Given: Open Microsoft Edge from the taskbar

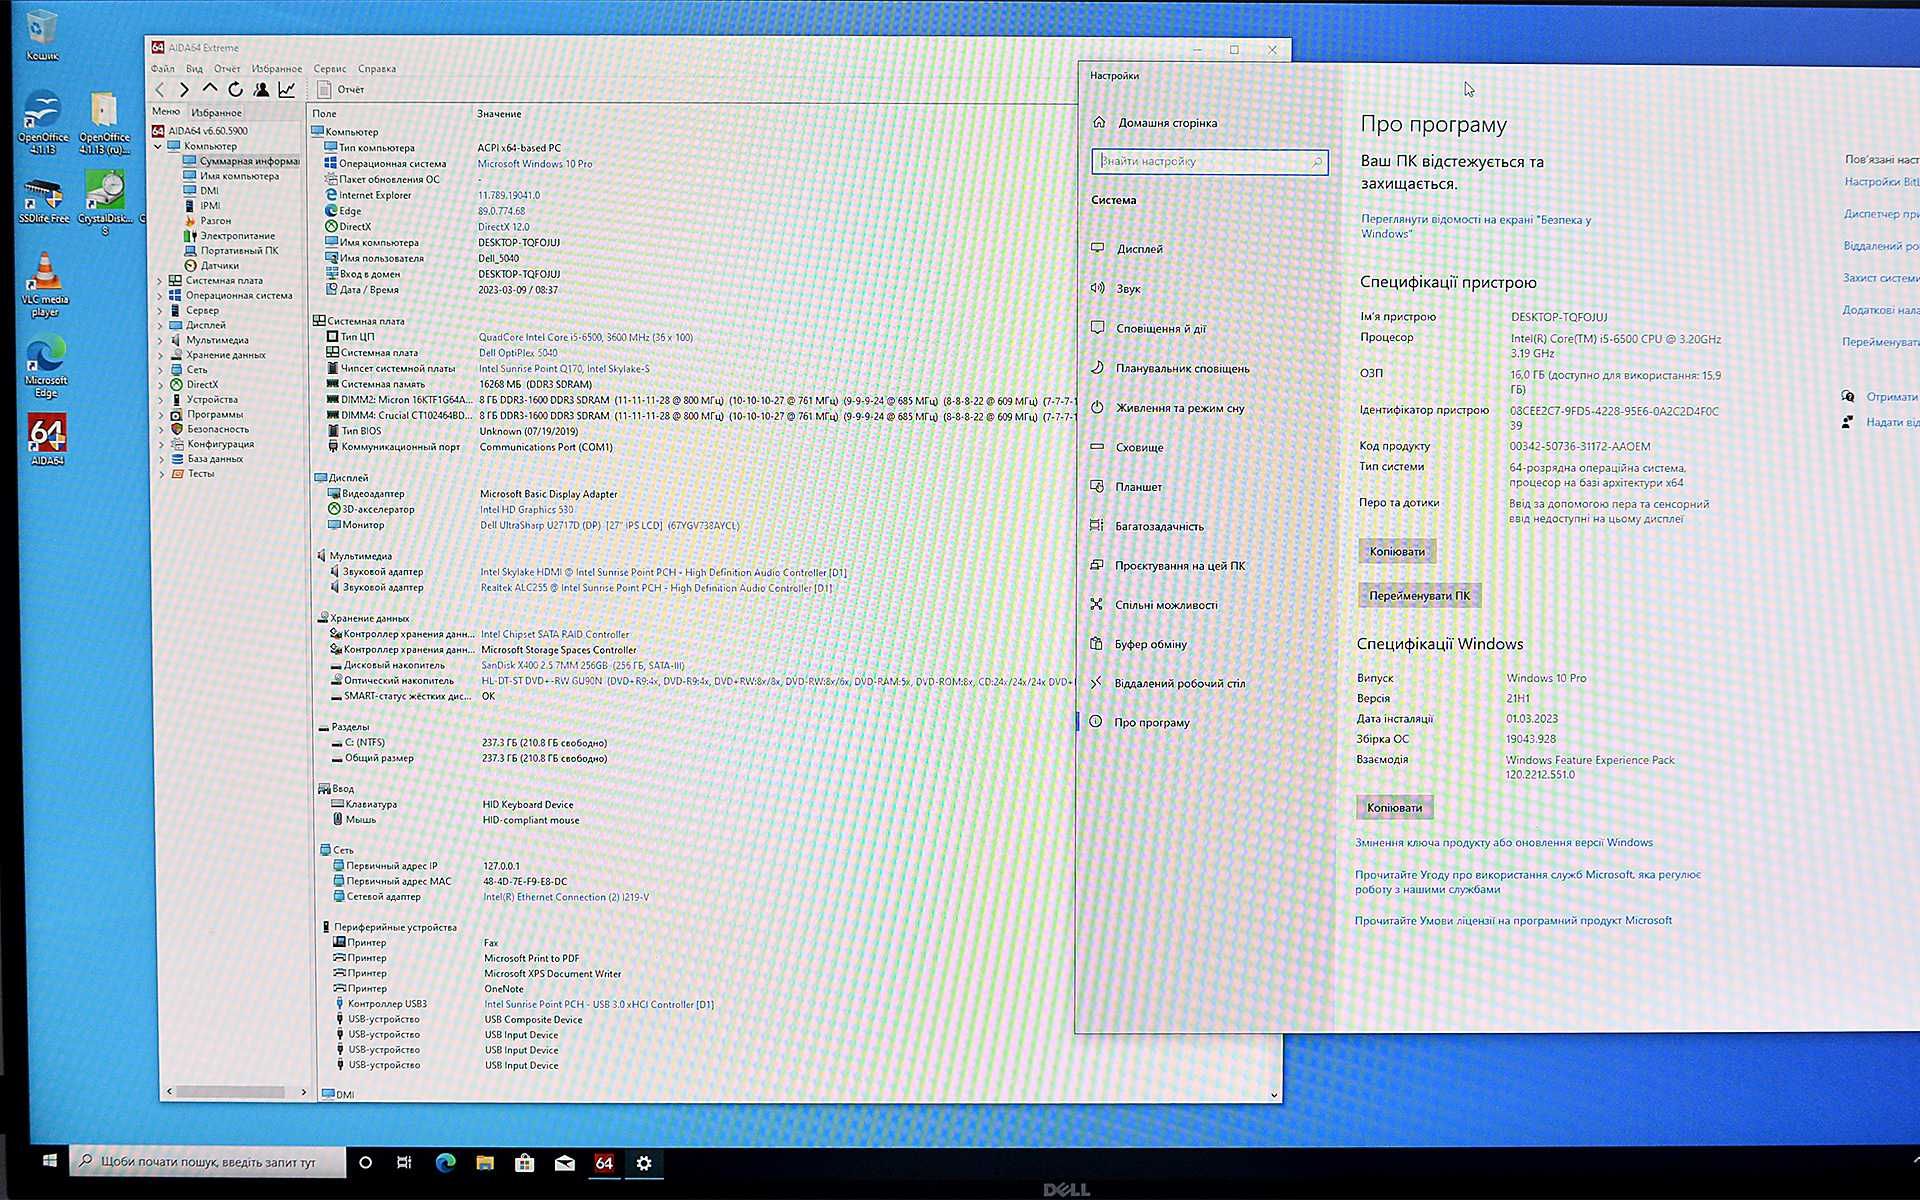Looking at the screenshot, I should tap(445, 1162).
